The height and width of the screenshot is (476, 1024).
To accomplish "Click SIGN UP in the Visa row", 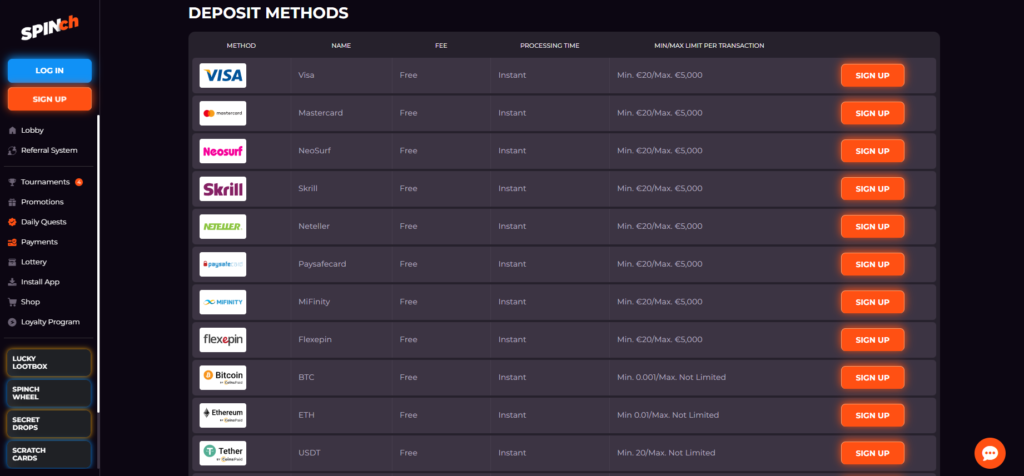I will point(872,76).
